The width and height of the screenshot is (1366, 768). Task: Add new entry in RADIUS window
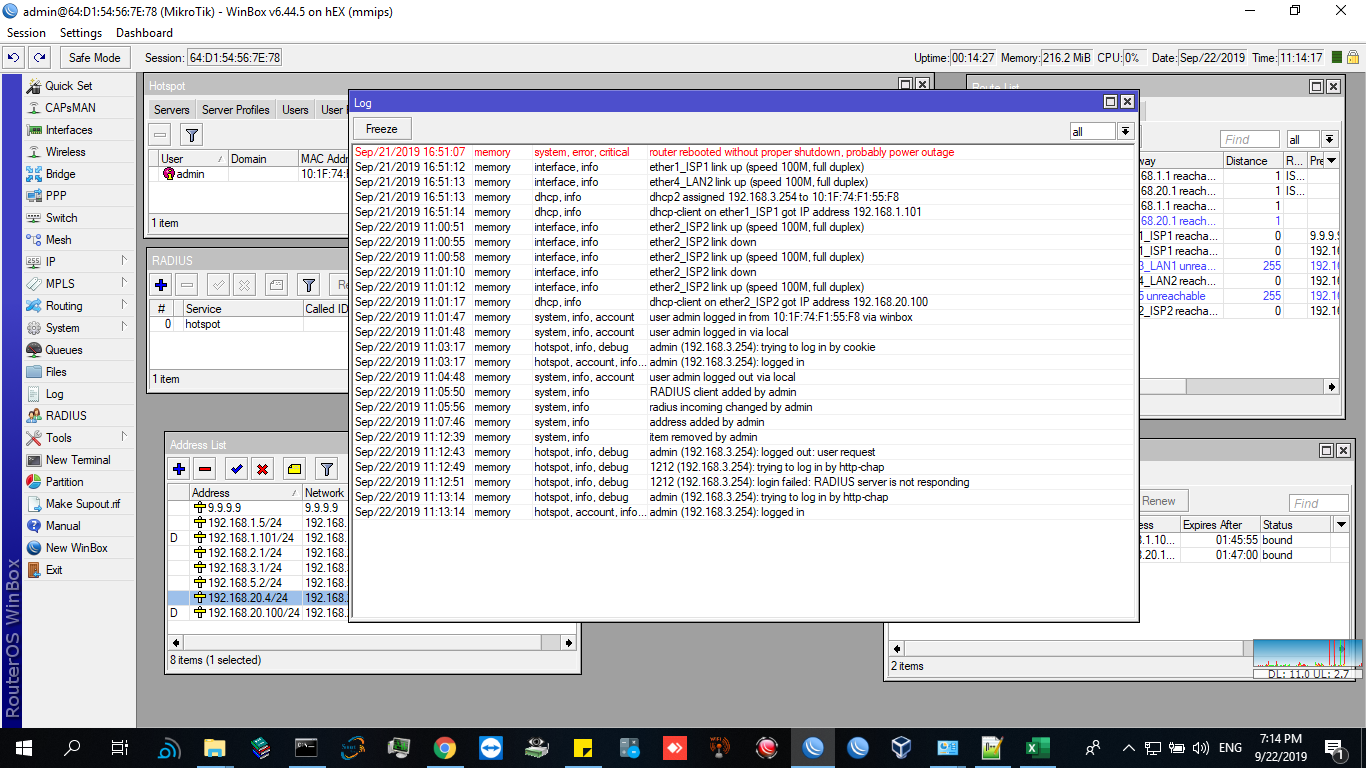161,285
